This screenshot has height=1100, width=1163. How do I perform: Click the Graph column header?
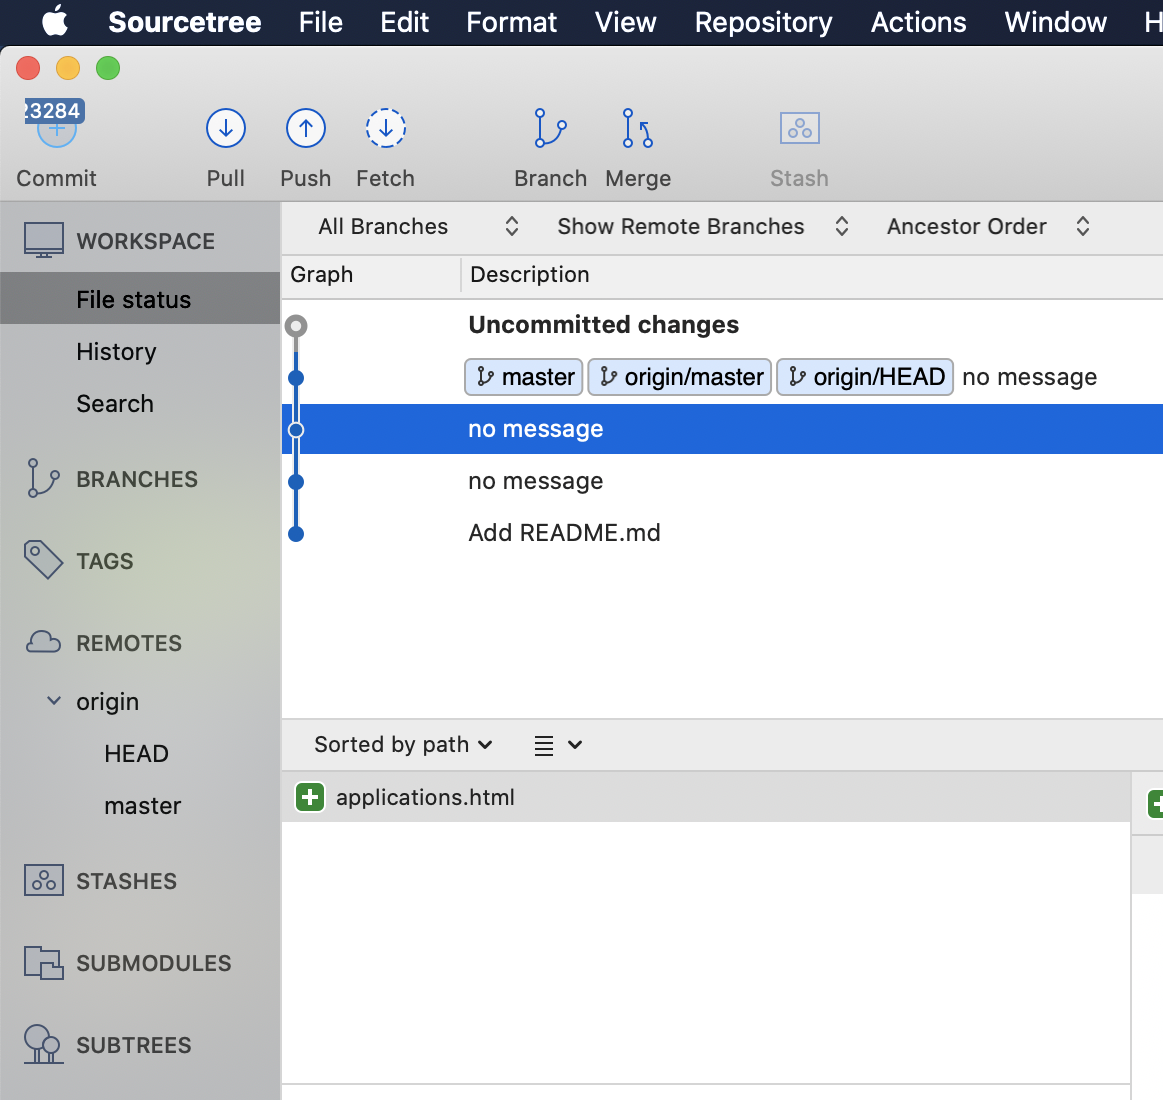click(x=322, y=274)
